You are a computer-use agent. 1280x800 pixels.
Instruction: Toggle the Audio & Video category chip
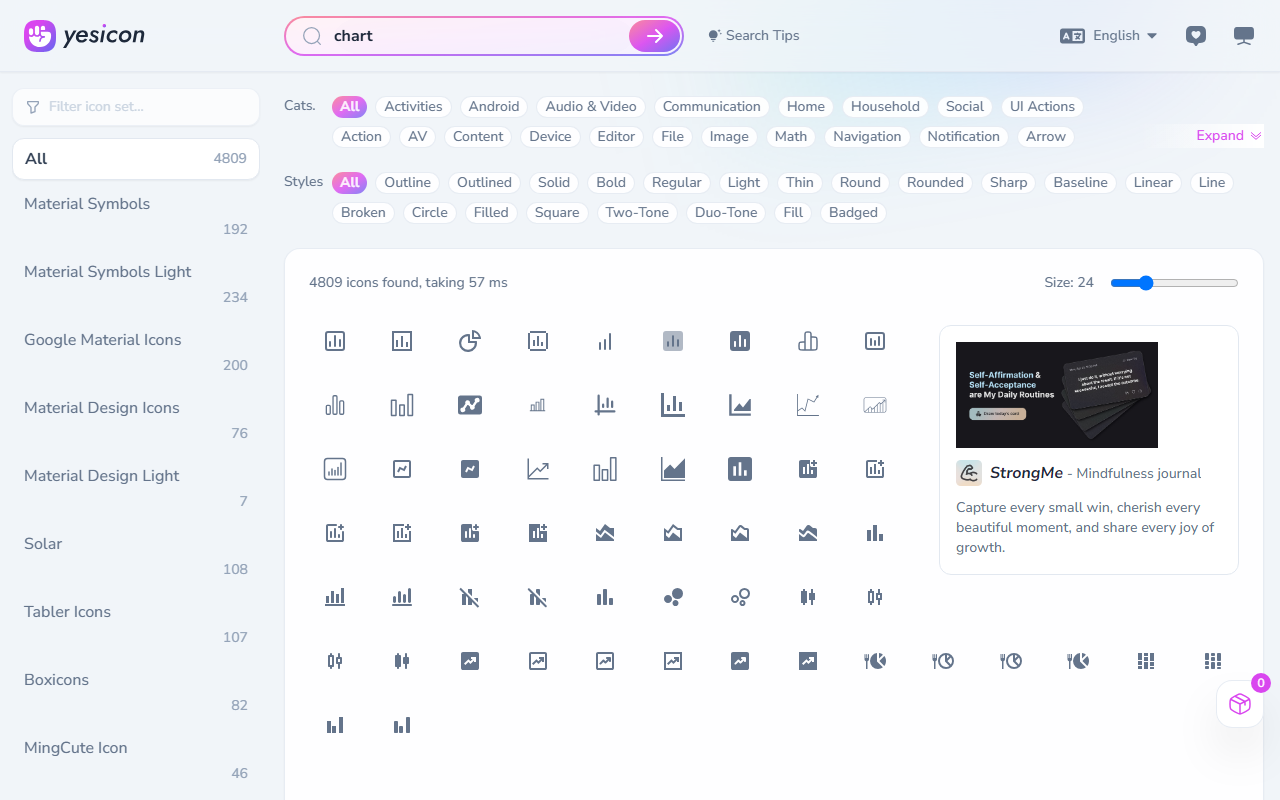click(x=591, y=107)
